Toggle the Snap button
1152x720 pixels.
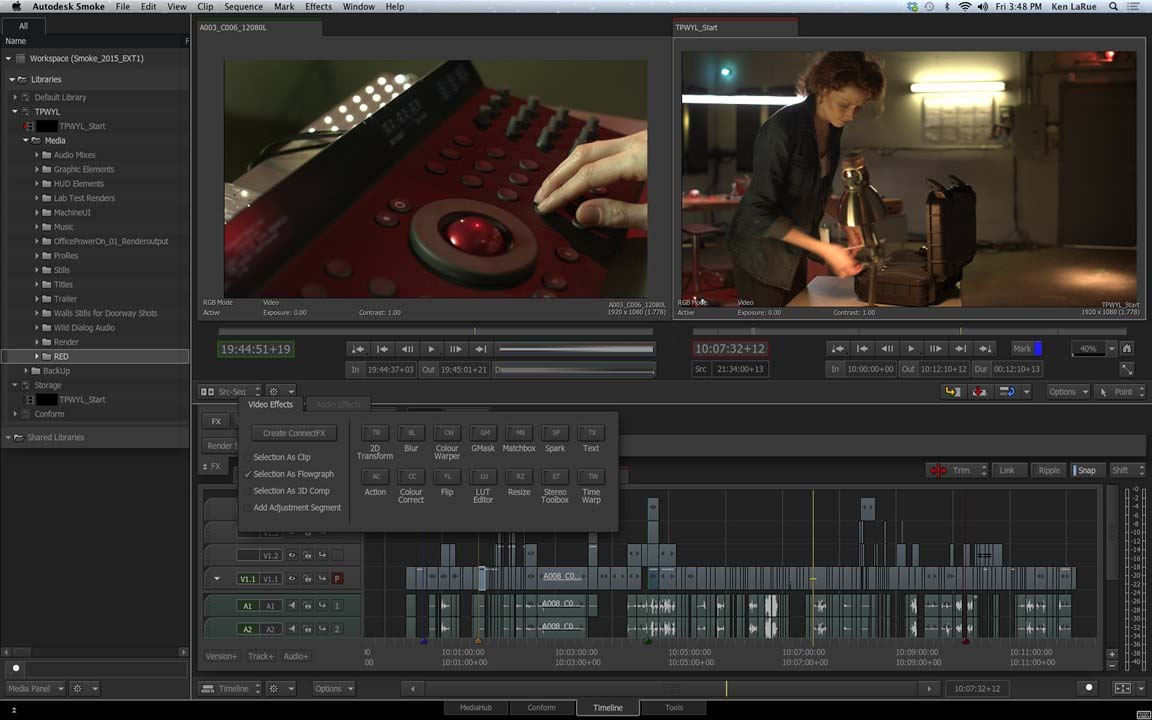1086,470
